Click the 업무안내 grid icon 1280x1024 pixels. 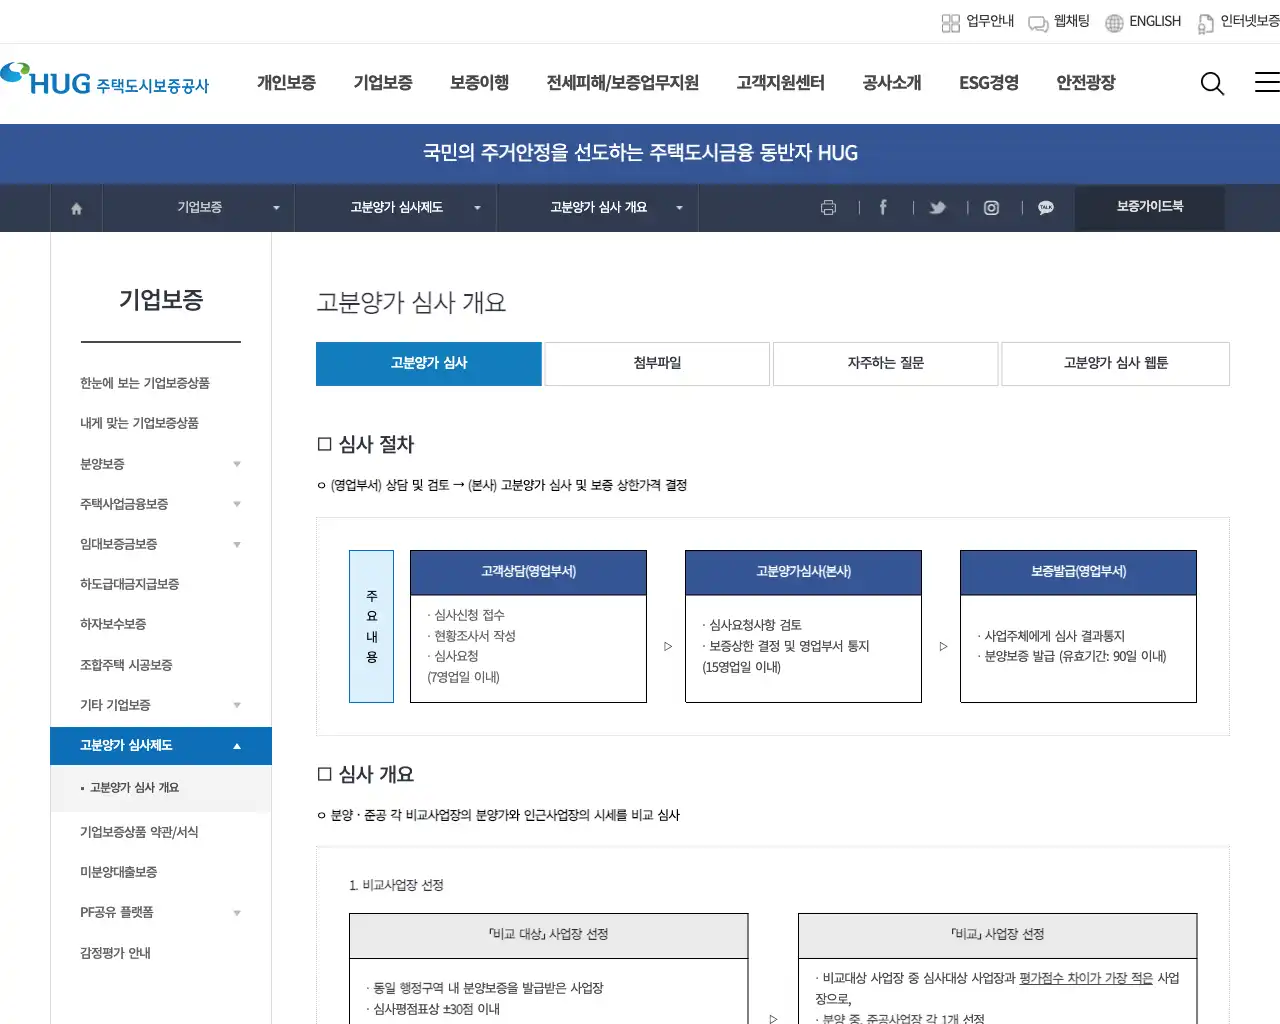[x=950, y=22]
